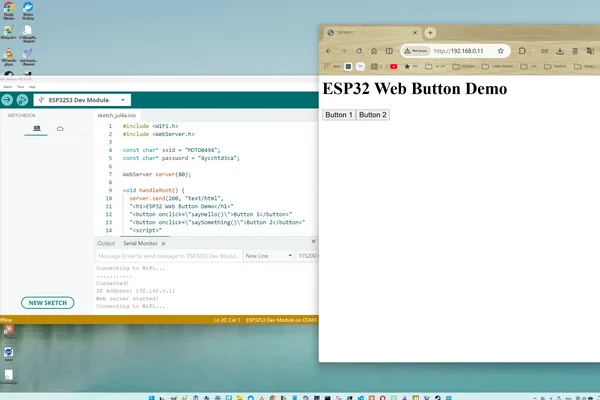Click the Arduino Upload arrow button
600x400 pixels.
pos(7,100)
